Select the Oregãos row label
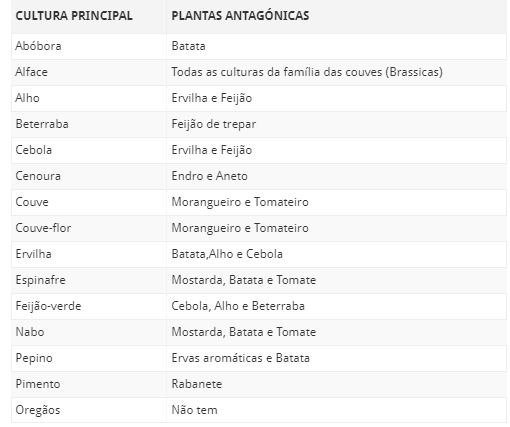The image size is (510, 427). (38, 410)
